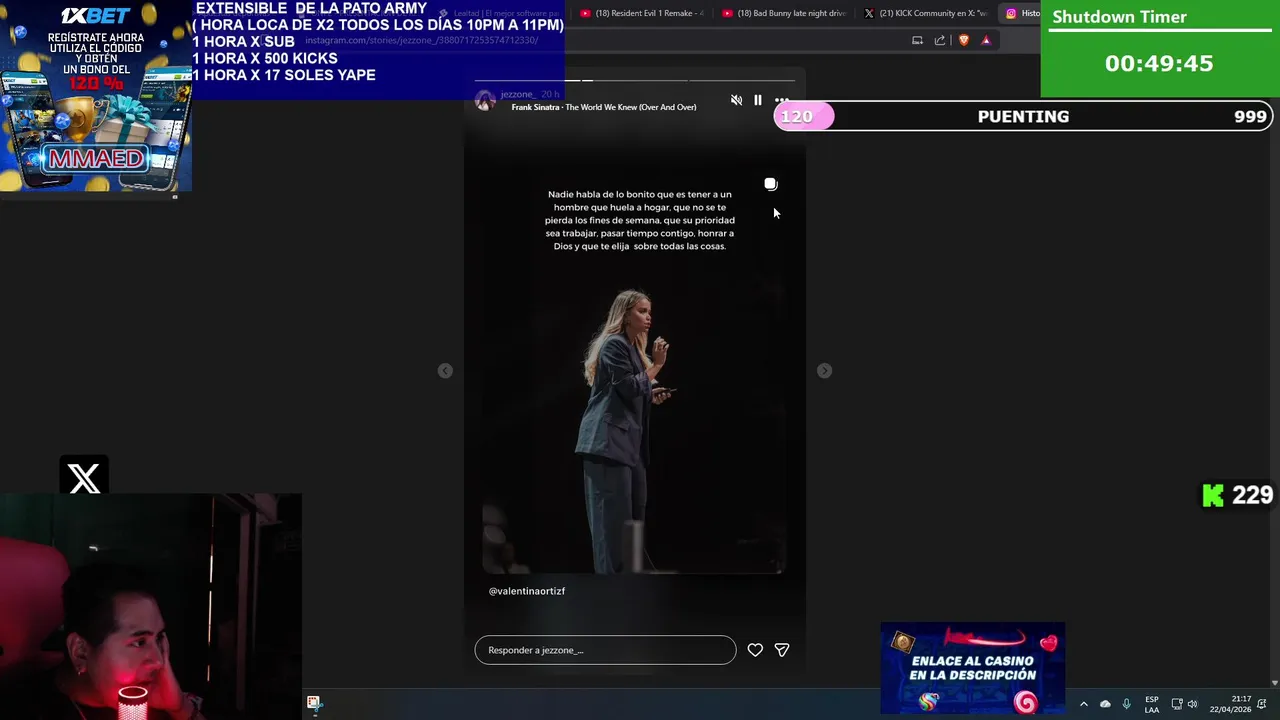Screen dimensions: 1280x720
Task: Go to the previous story arrow
Action: coord(445,371)
